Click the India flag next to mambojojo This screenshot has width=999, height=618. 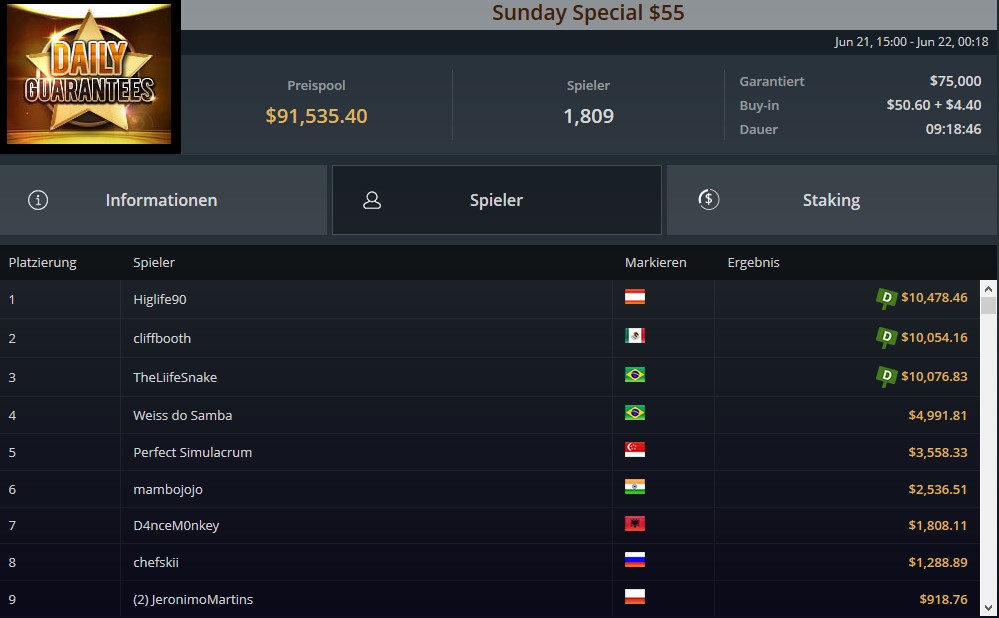point(635,487)
